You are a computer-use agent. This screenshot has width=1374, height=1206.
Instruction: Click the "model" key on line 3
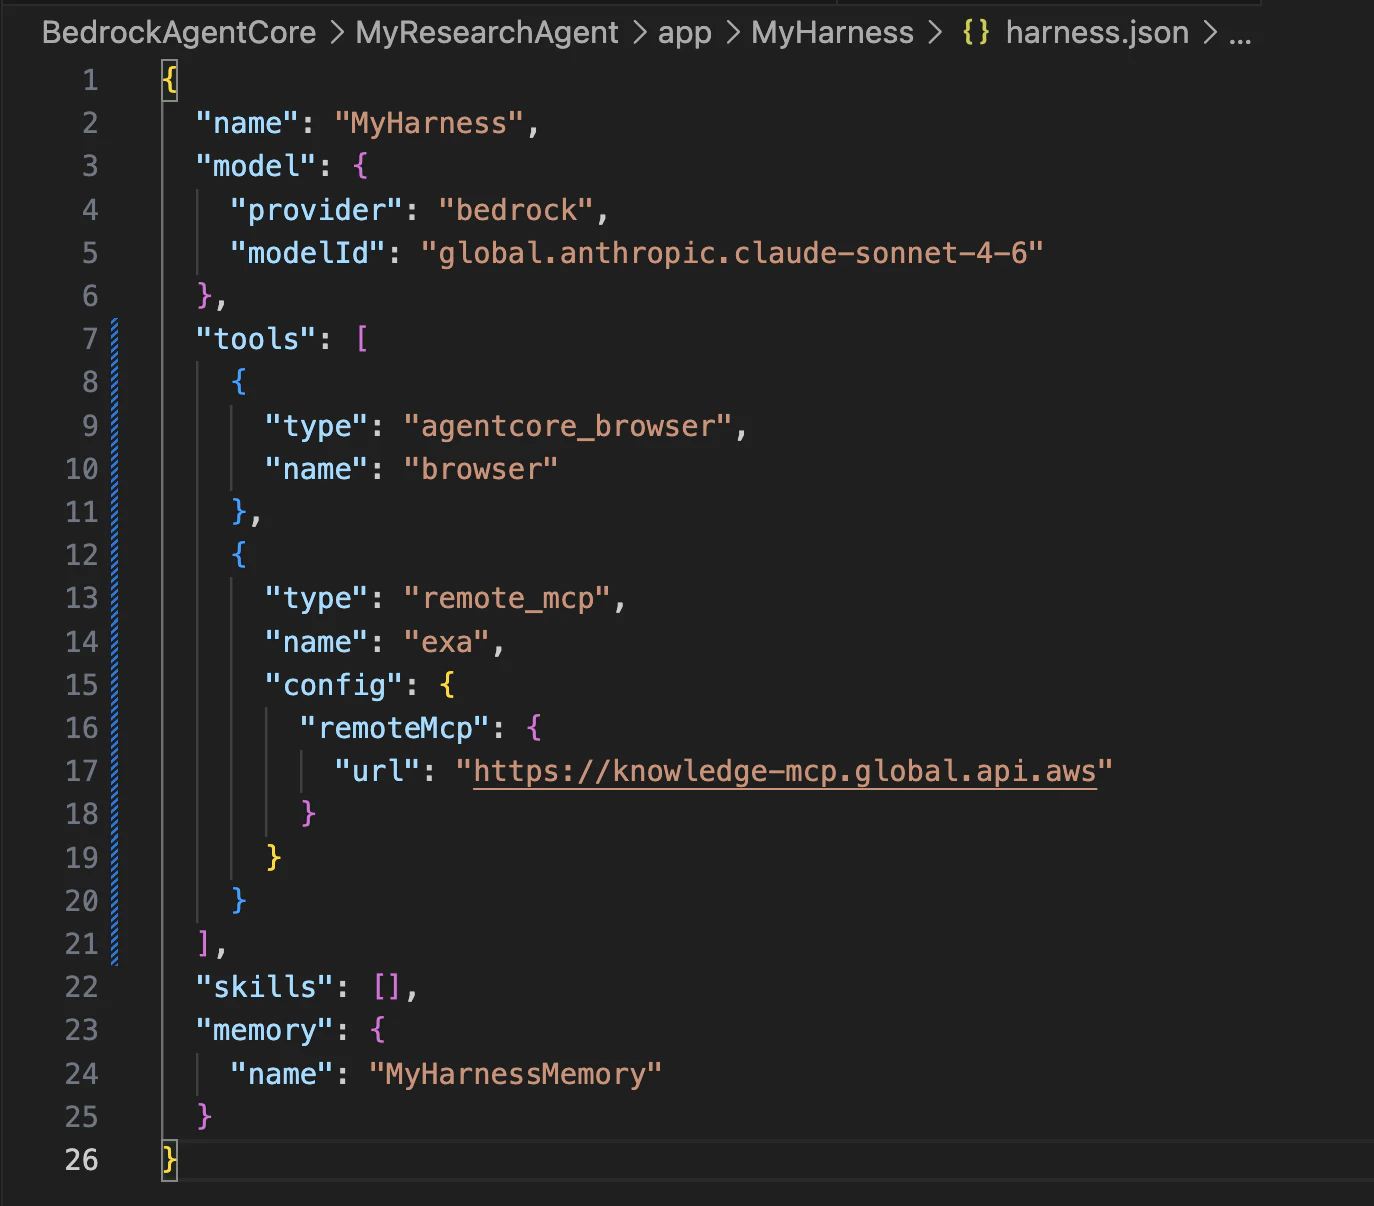[x=256, y=166]
